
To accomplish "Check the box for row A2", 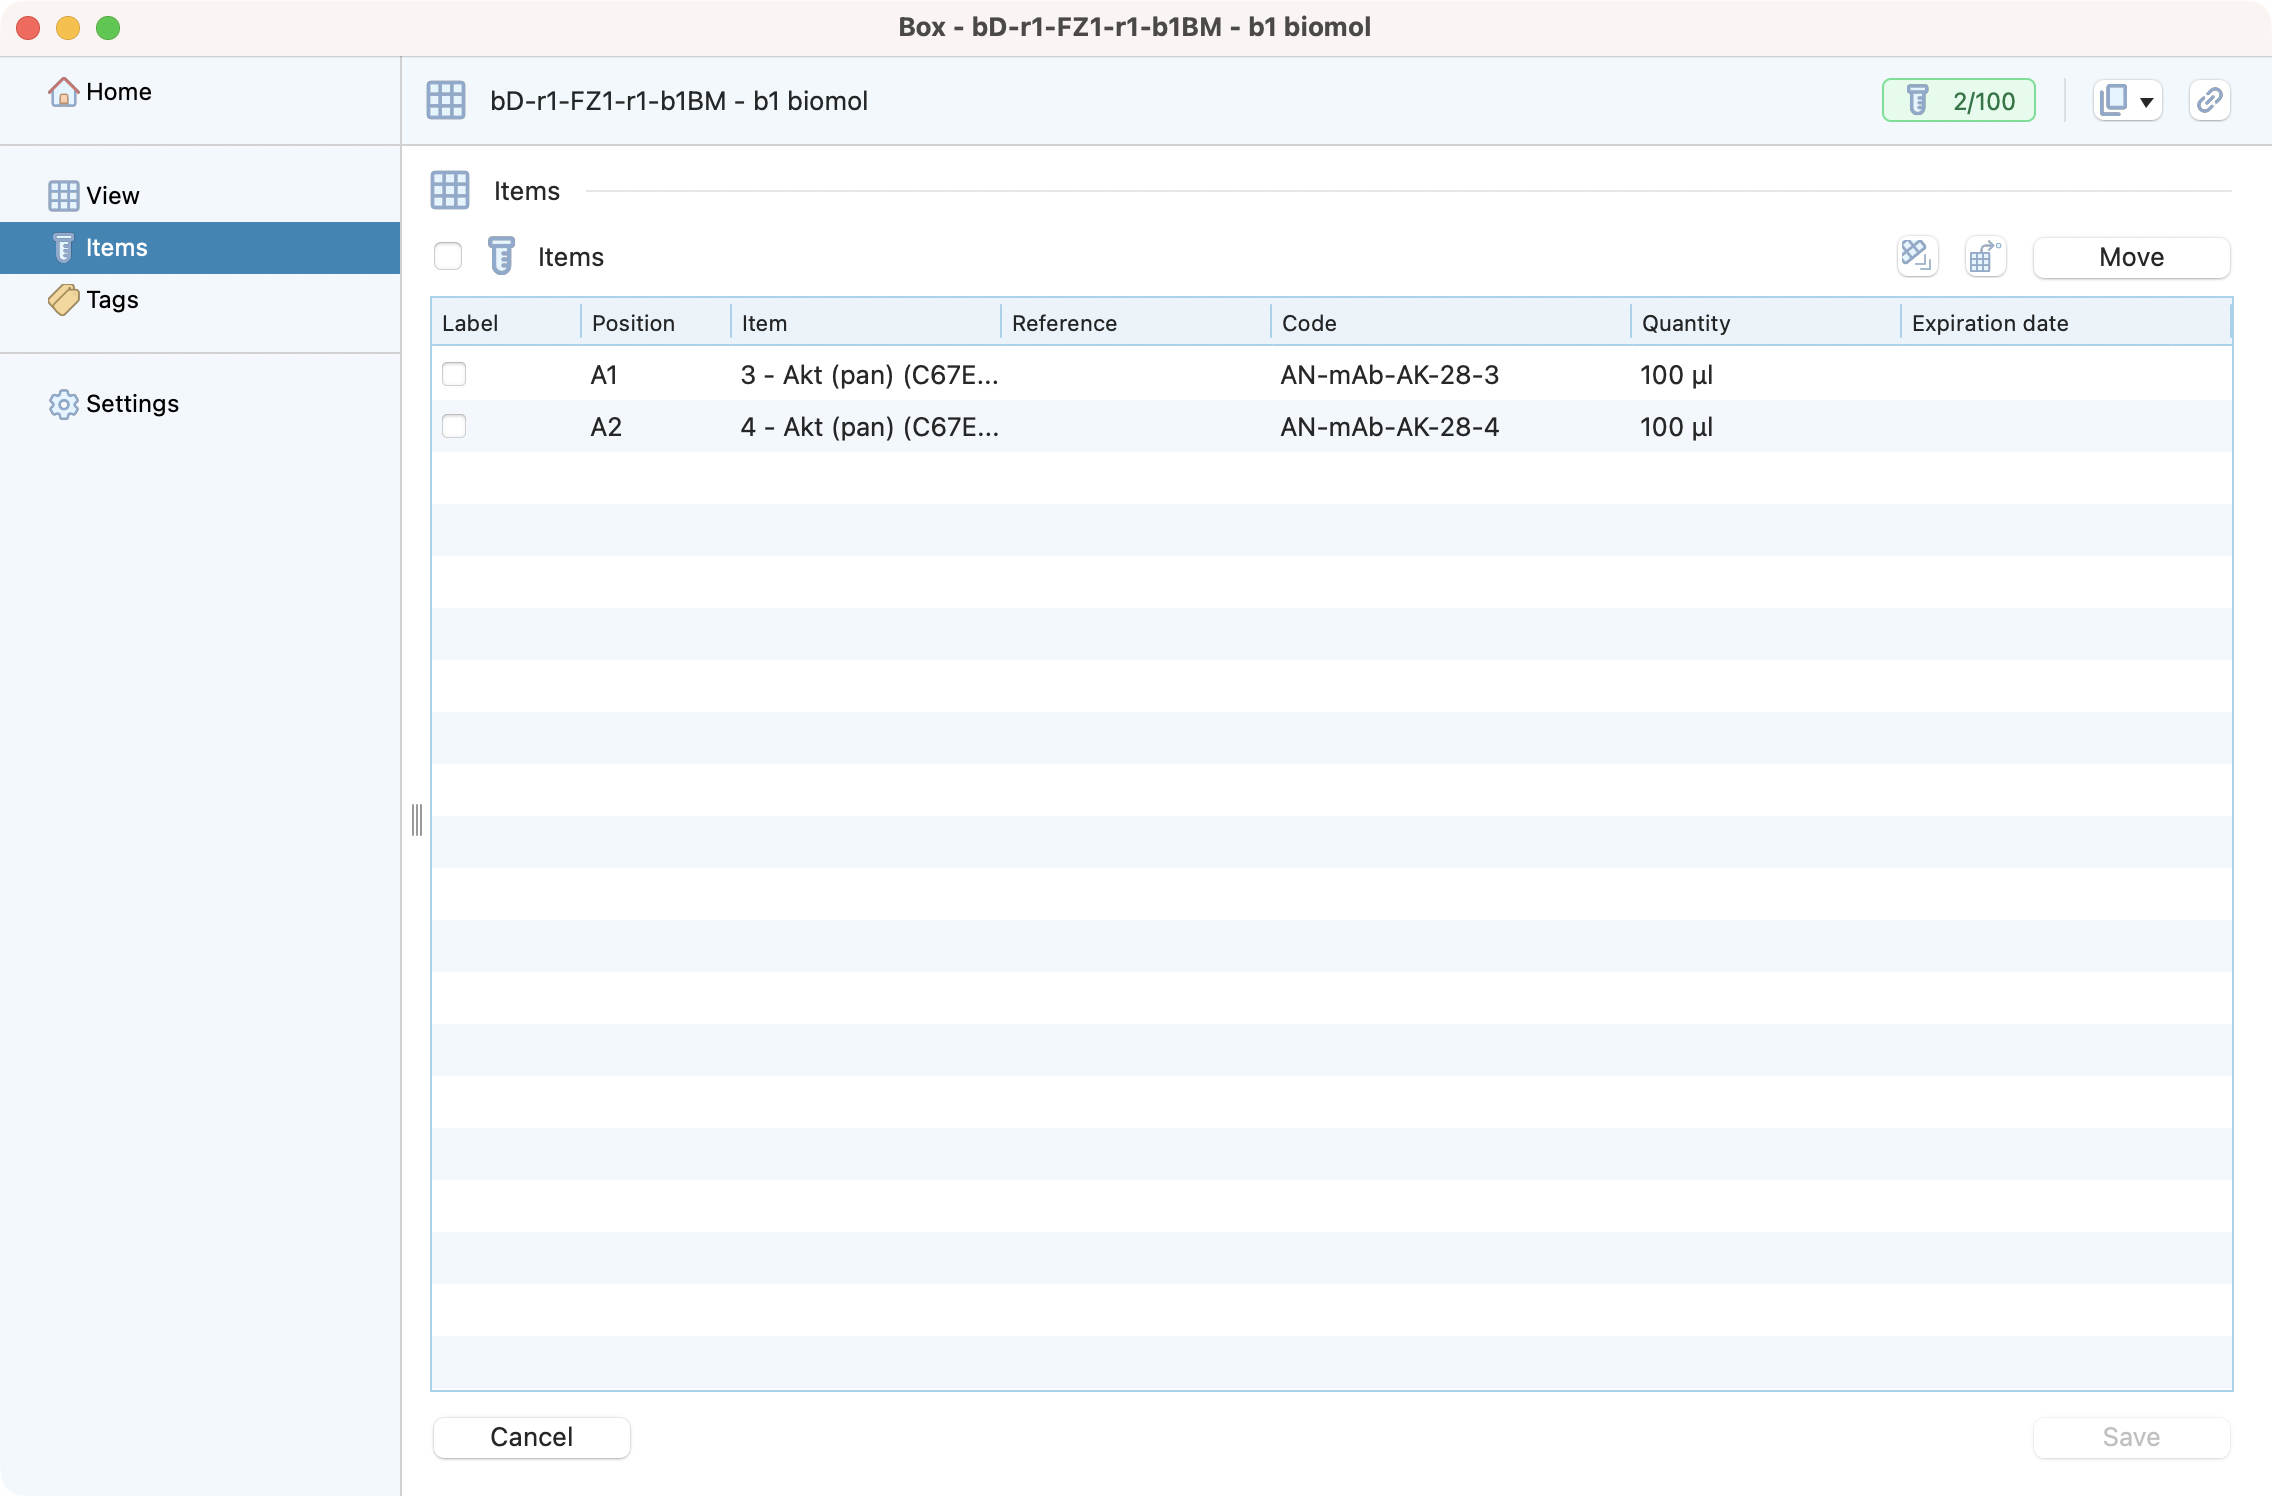I will coord(454,426).
